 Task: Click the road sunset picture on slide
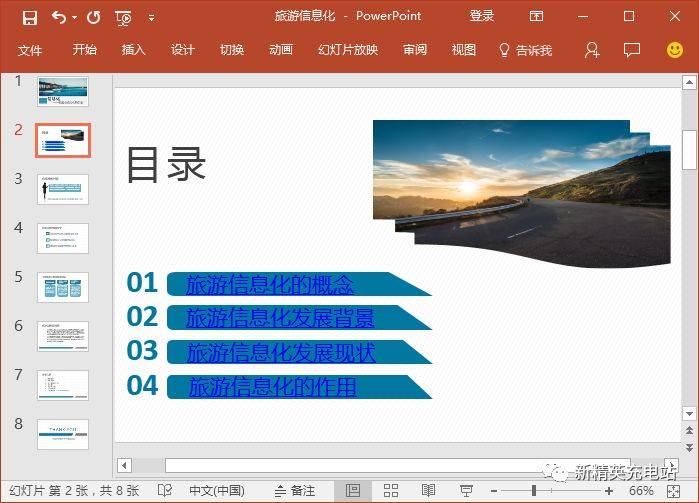[x=522, y=193]
